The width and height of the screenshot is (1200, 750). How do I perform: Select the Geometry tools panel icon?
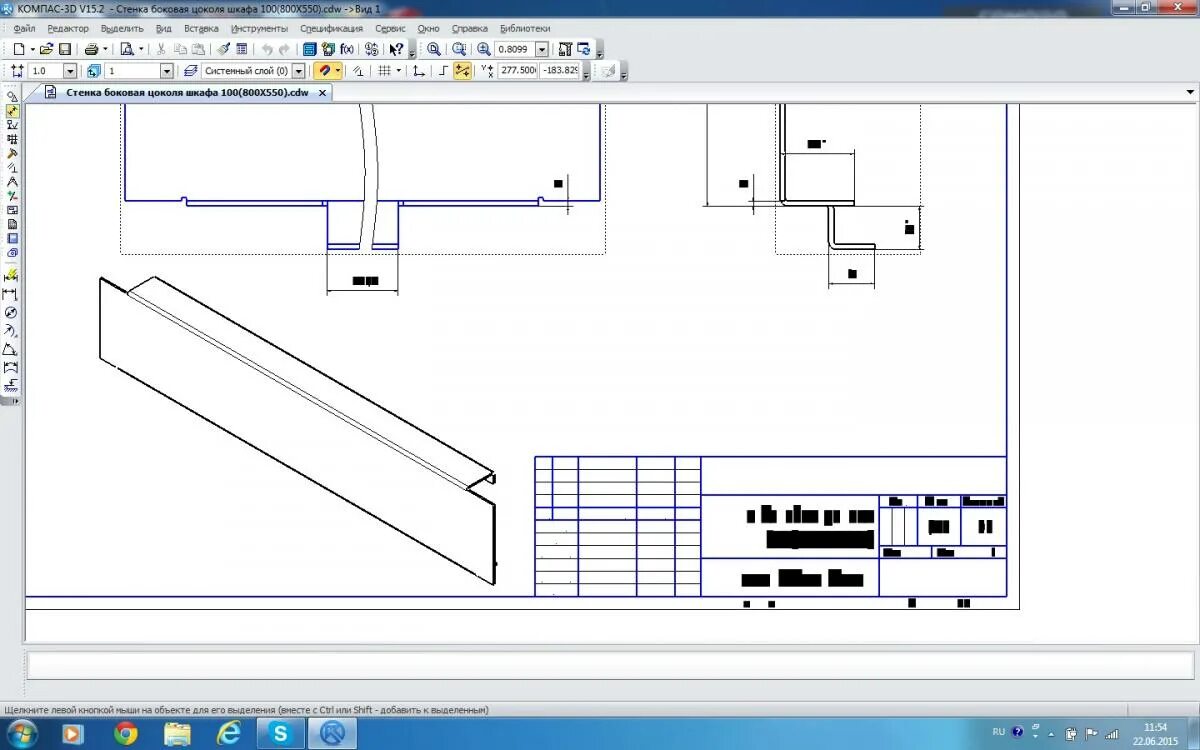click(12, 95)
